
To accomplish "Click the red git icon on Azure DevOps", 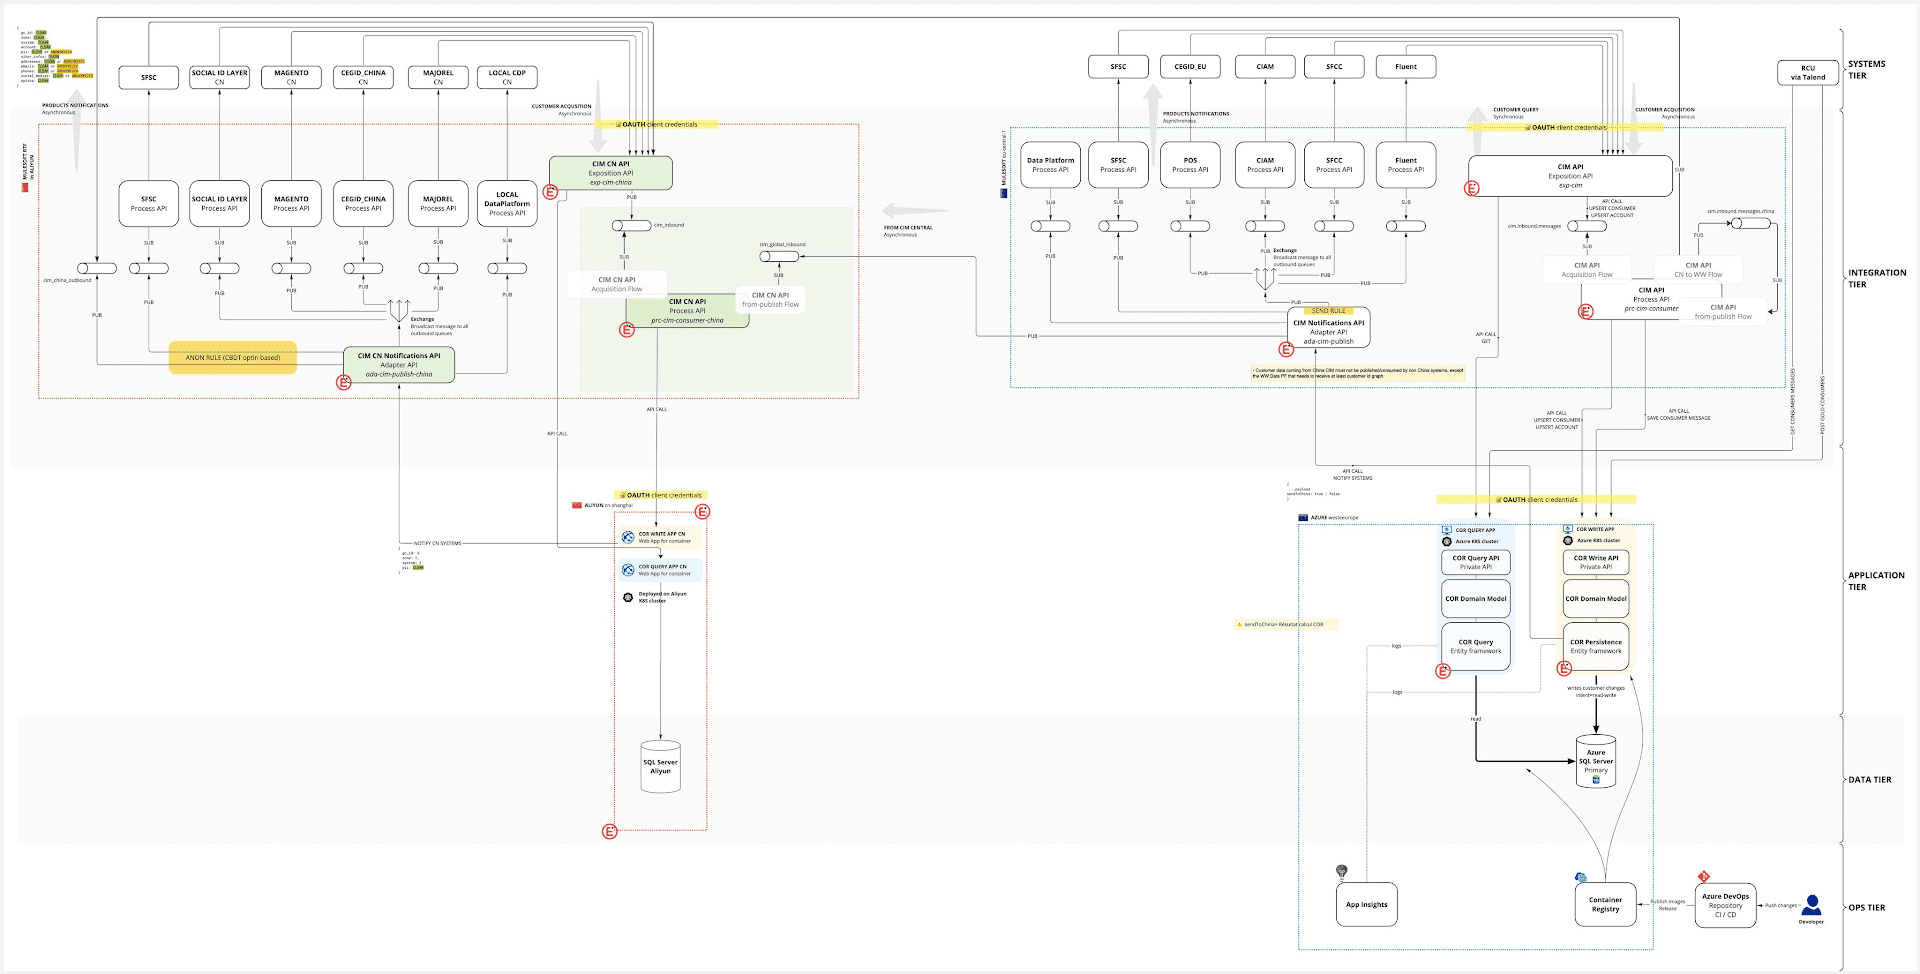I will pyautogui.click(x=1704, y=877).
